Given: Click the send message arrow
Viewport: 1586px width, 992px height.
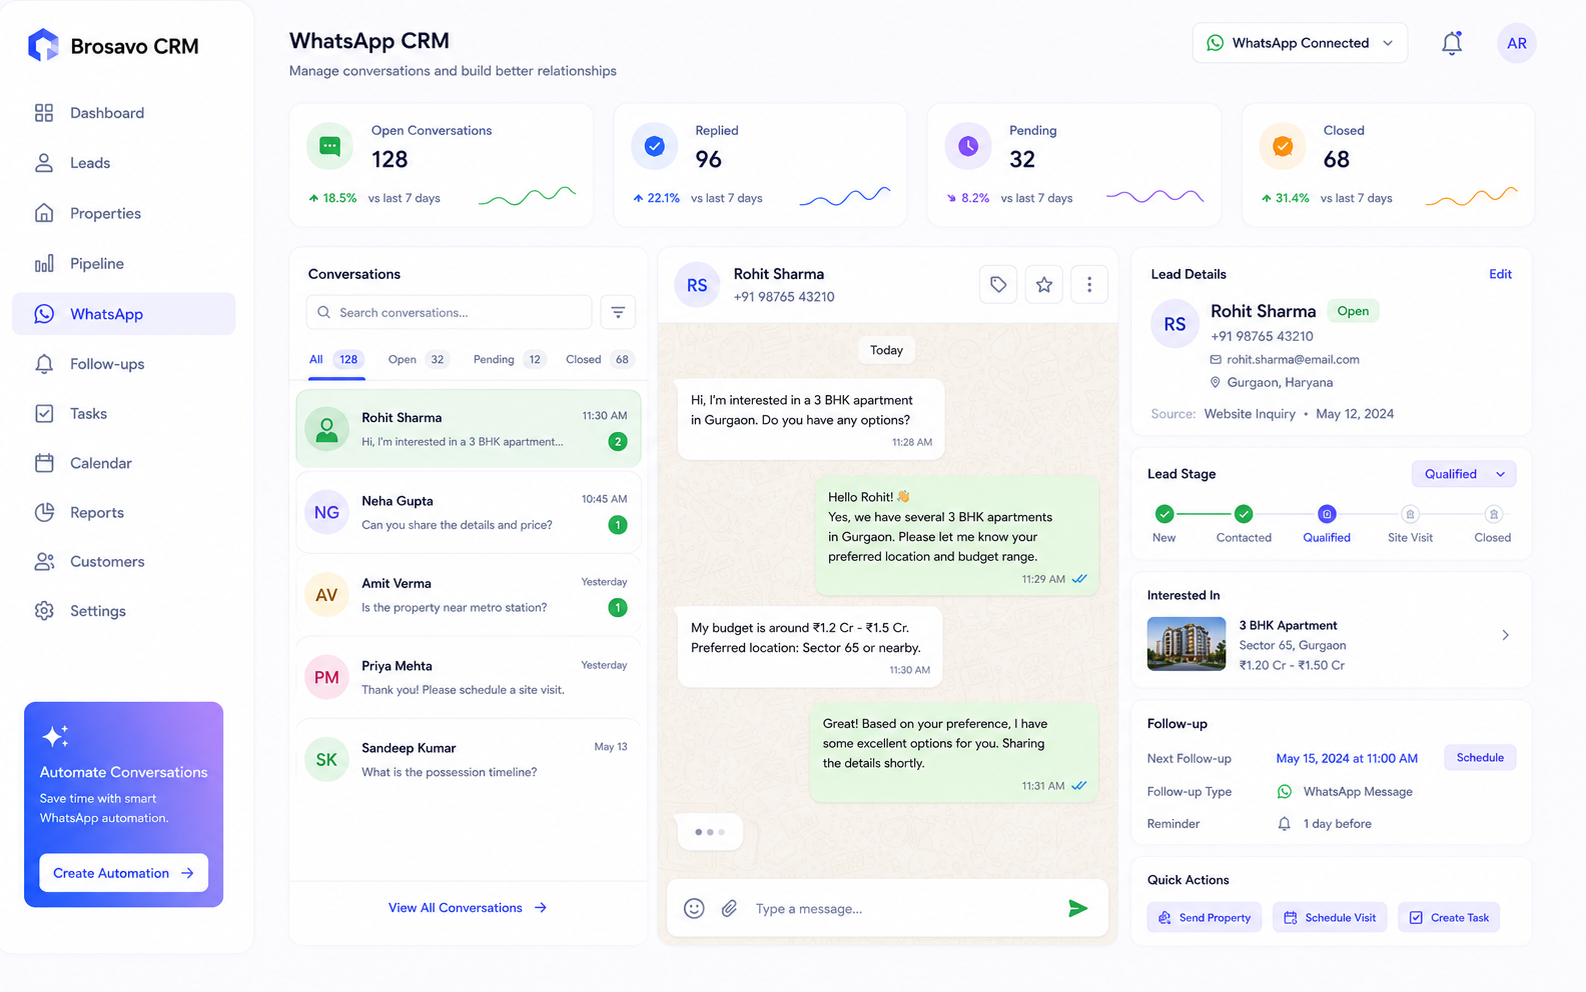Looking at the screenshot, I should [x=1077, y=908].
